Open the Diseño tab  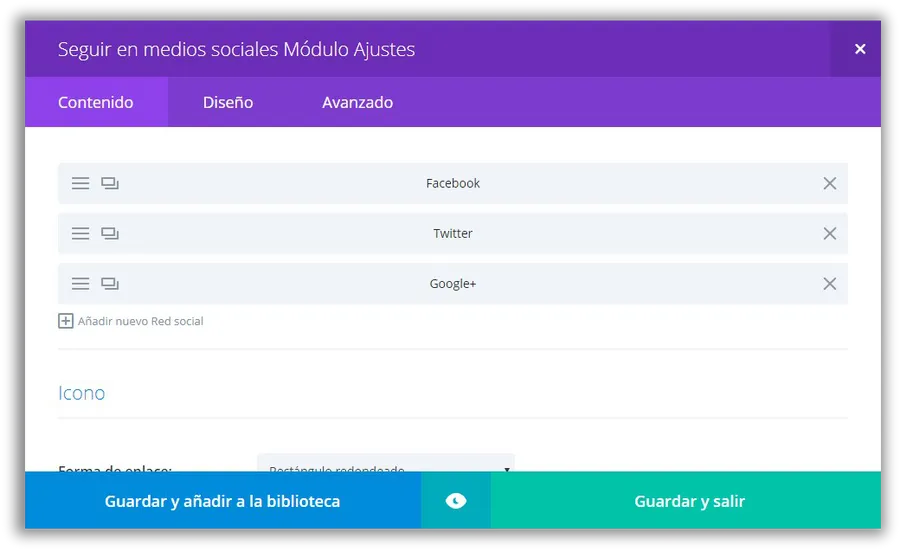point(228,102)
